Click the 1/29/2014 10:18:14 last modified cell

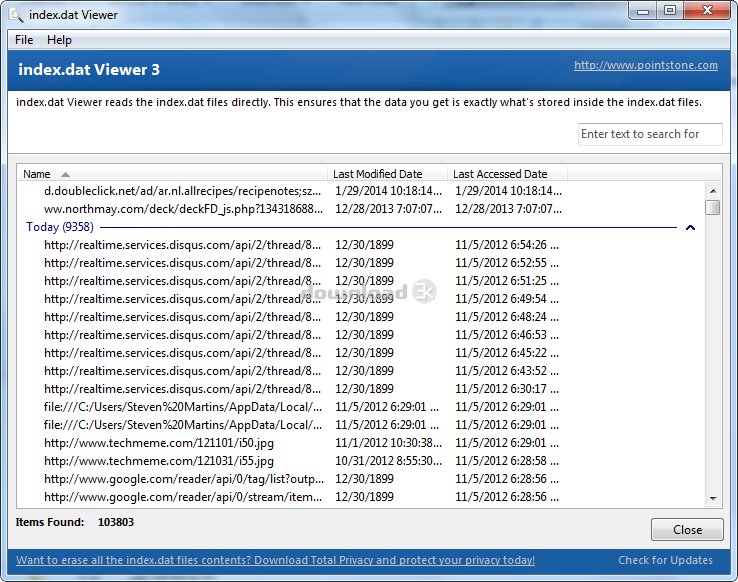pos(388,191)
